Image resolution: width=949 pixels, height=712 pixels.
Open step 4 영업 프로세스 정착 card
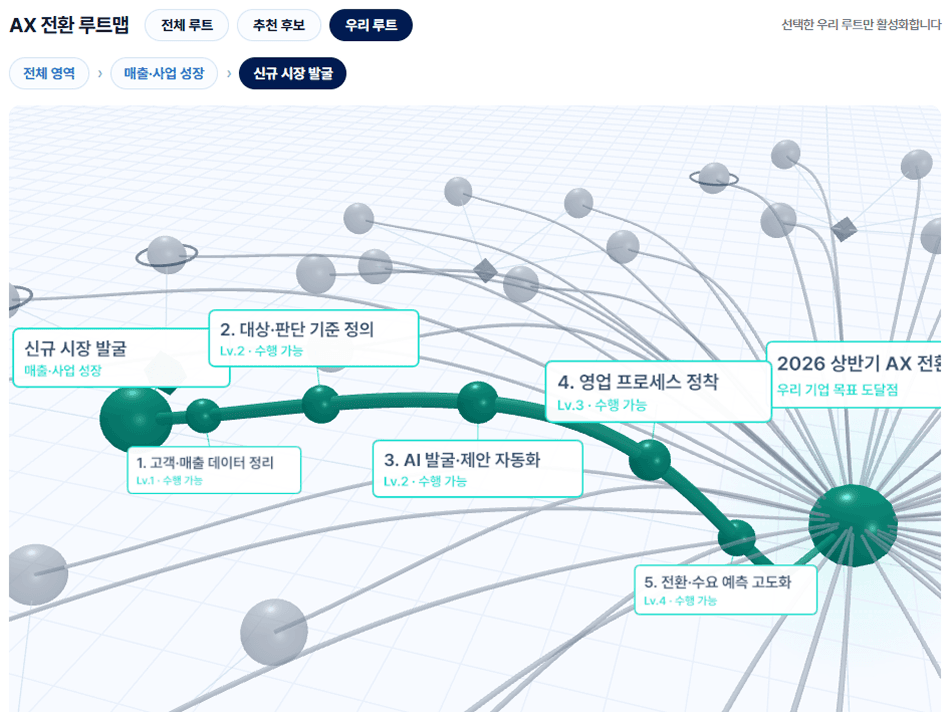(x=658, y=392)
